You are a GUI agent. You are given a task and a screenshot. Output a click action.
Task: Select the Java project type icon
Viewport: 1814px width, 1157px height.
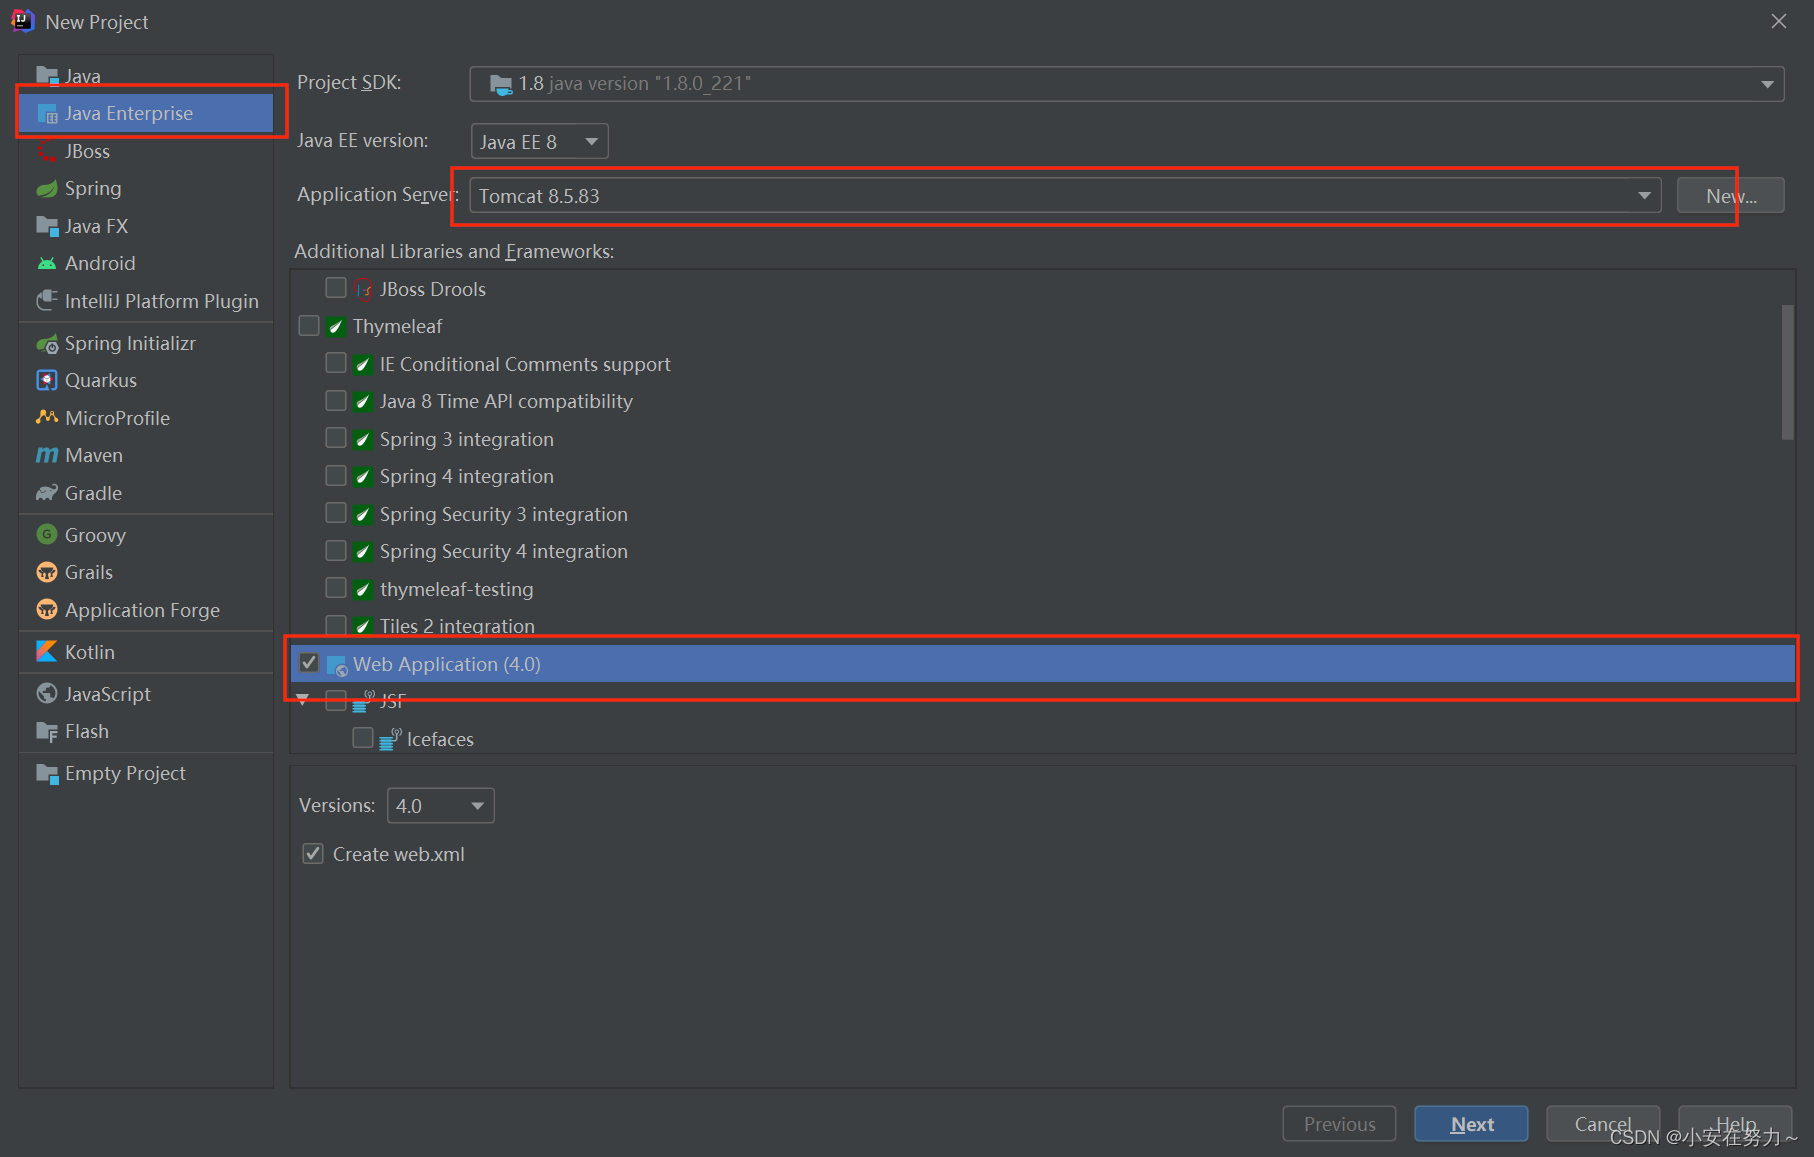[47, 76]
